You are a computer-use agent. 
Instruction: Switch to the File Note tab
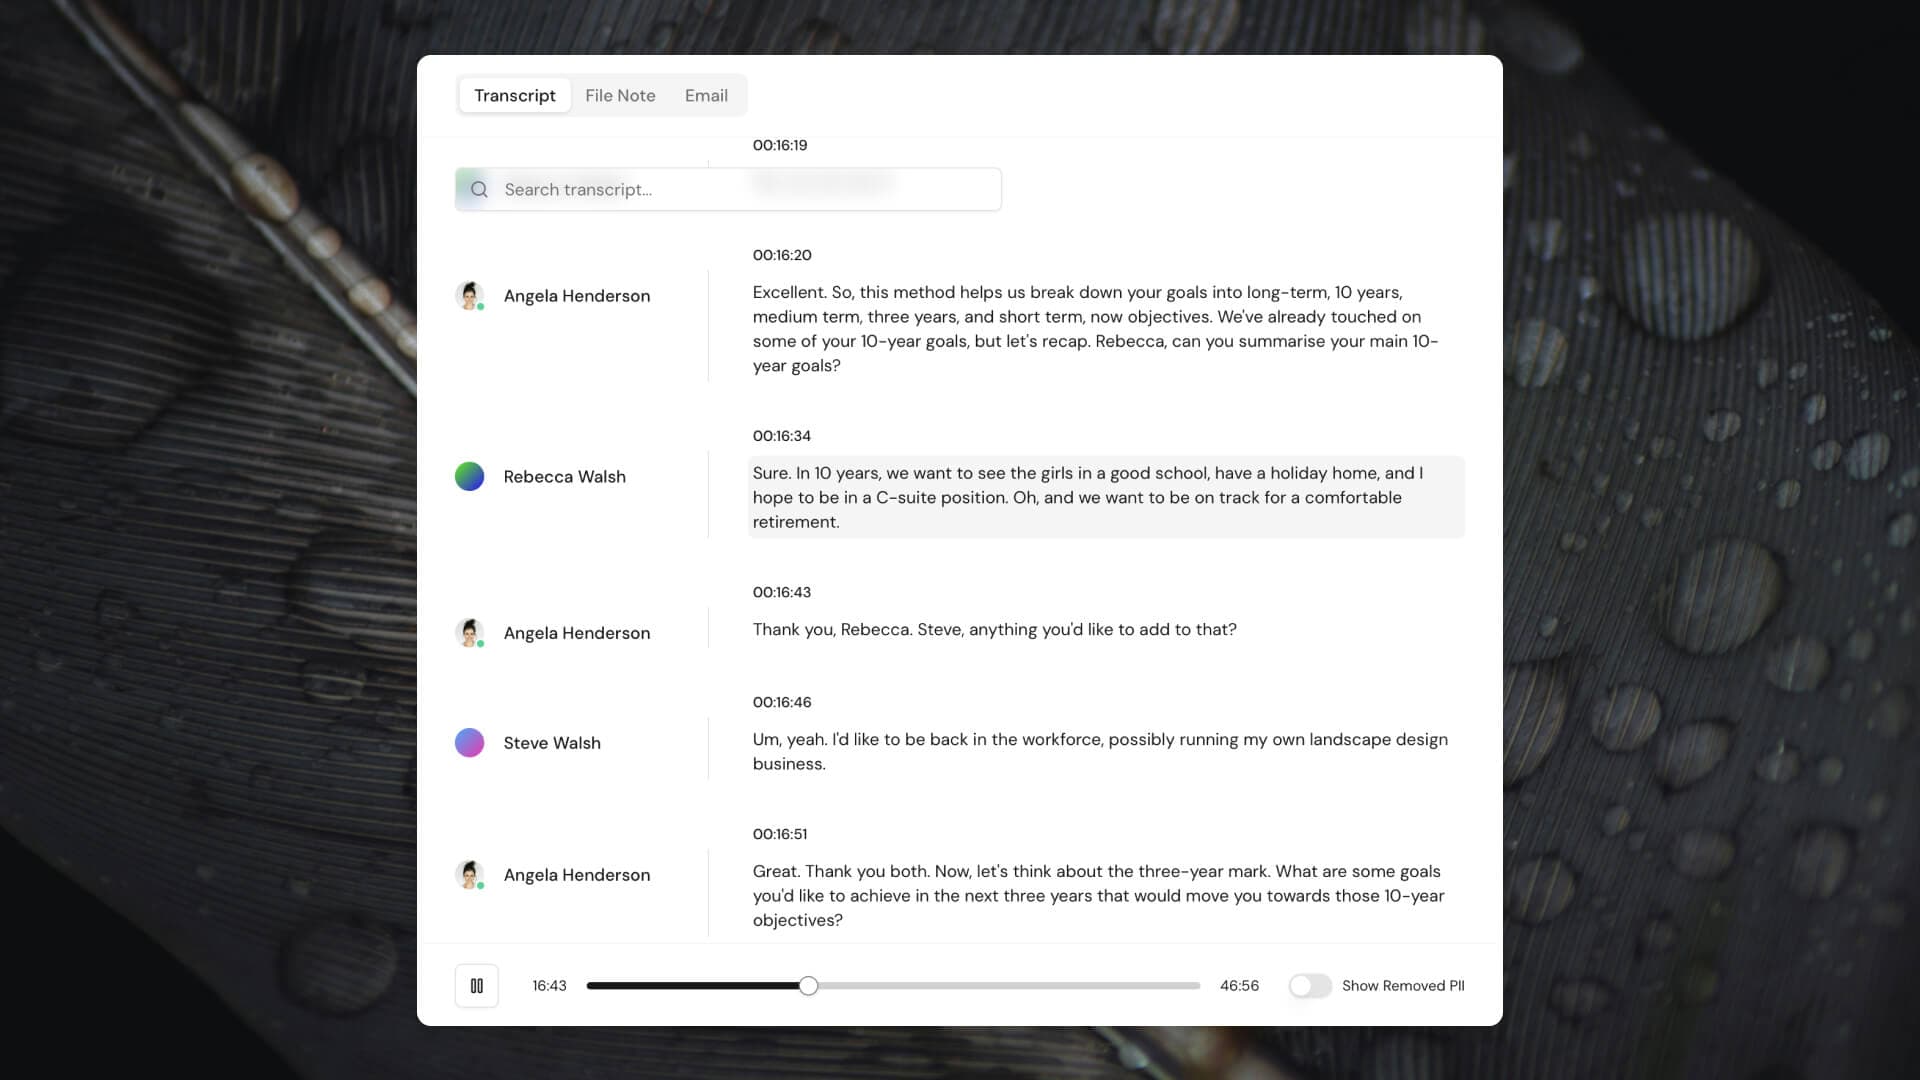pos(620,96)
